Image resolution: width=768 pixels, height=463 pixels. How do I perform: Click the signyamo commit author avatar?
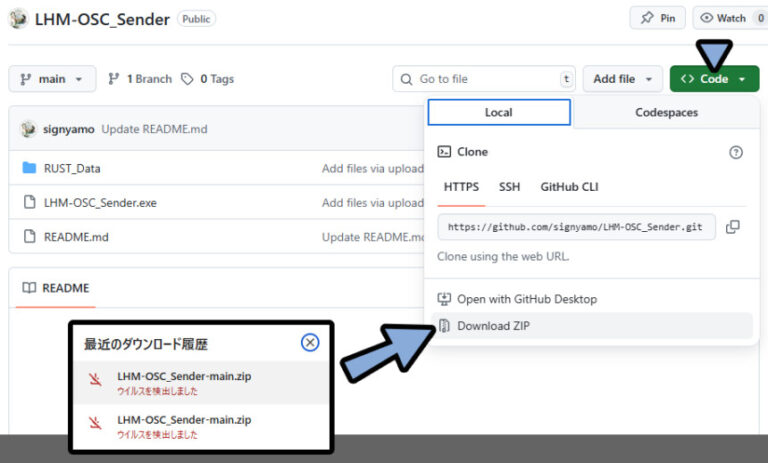pyautogui.click(x=29, y=130)
